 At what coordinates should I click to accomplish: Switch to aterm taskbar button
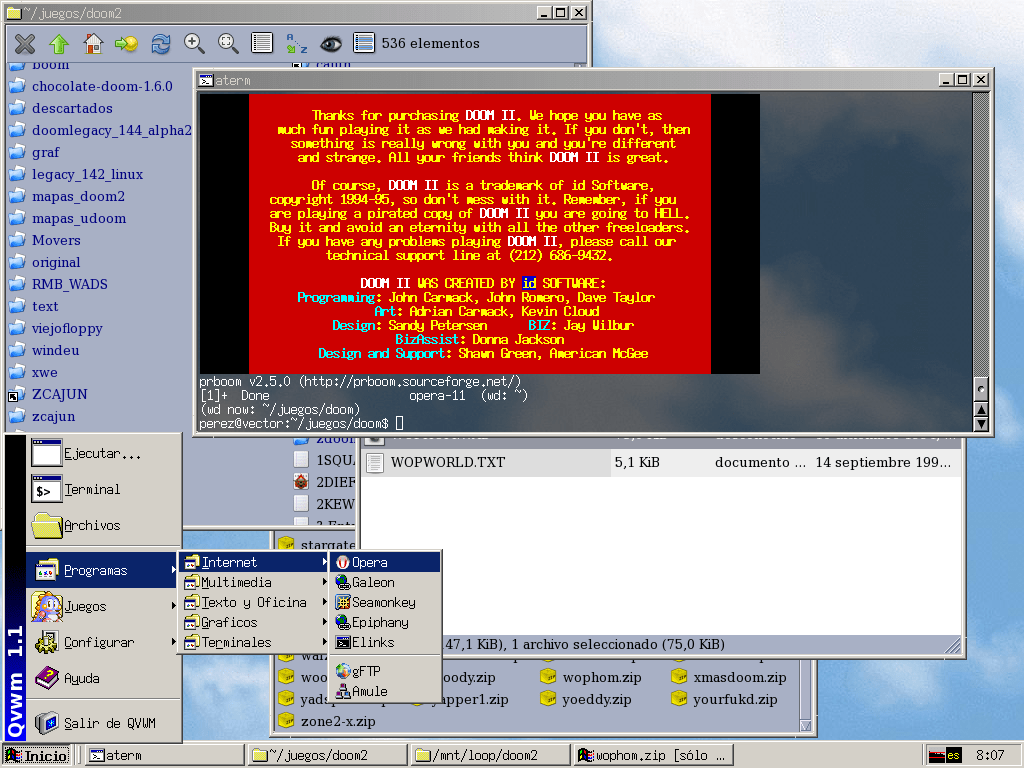click(x=165, y=756)
